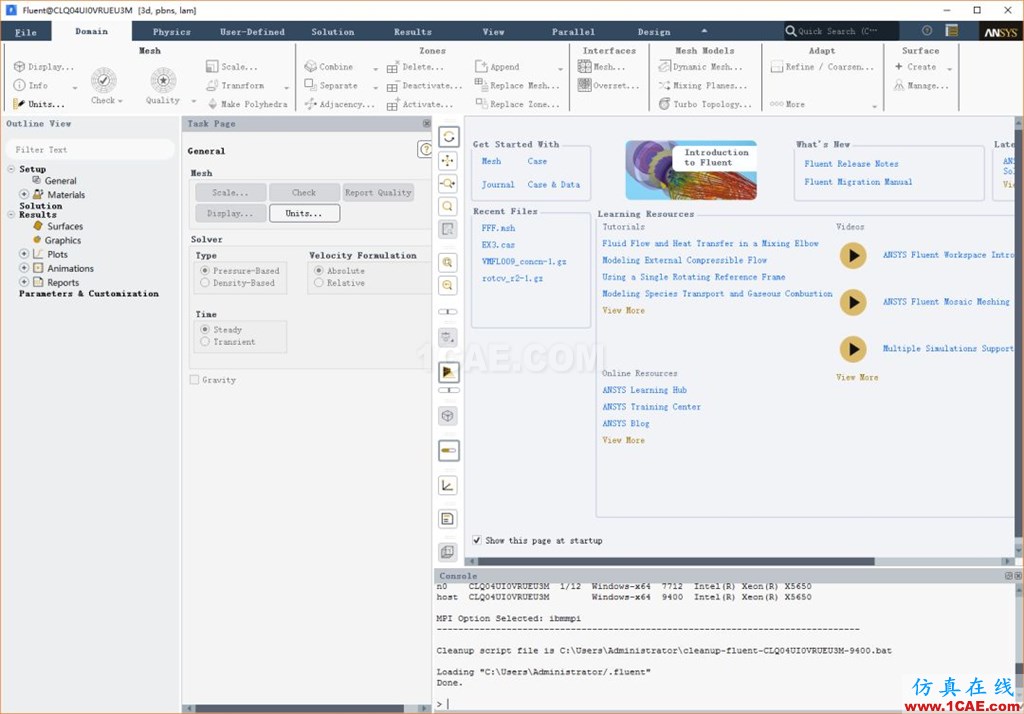The width and height of the screenshot is (1024, 714).
Task: Open the File menu
Action: click(25, 32)
